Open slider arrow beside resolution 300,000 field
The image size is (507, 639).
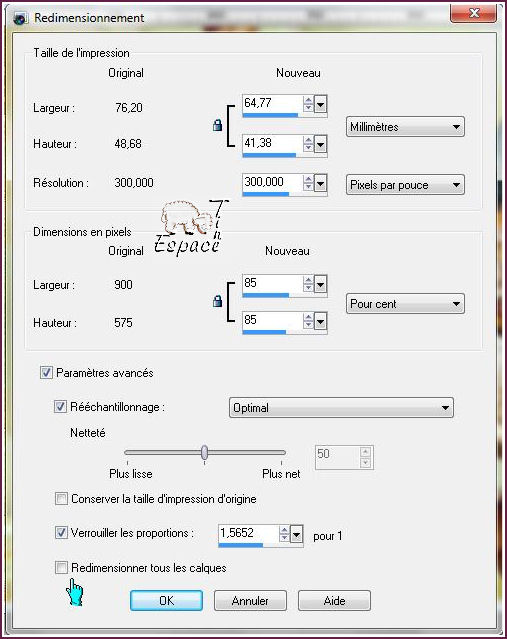click(x=321, y=183)
